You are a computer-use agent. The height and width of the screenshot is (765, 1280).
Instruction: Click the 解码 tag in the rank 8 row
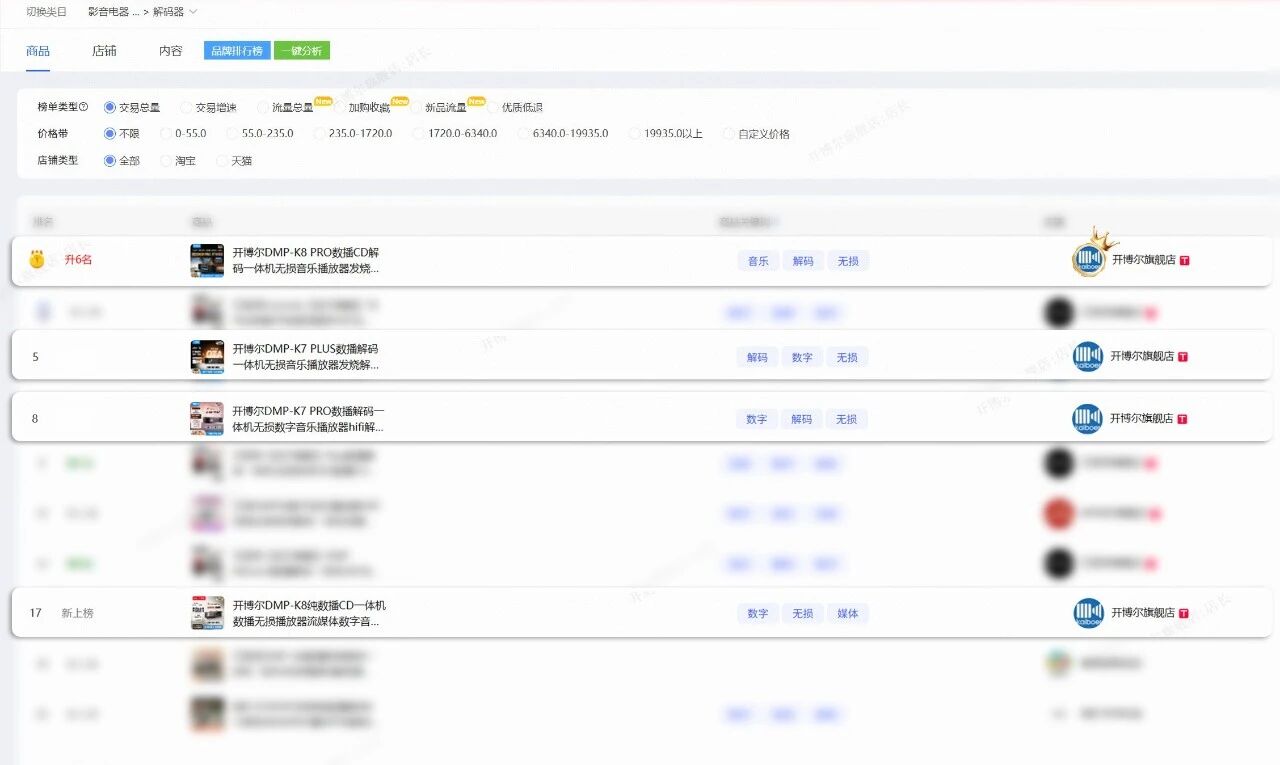click(802, 419)
